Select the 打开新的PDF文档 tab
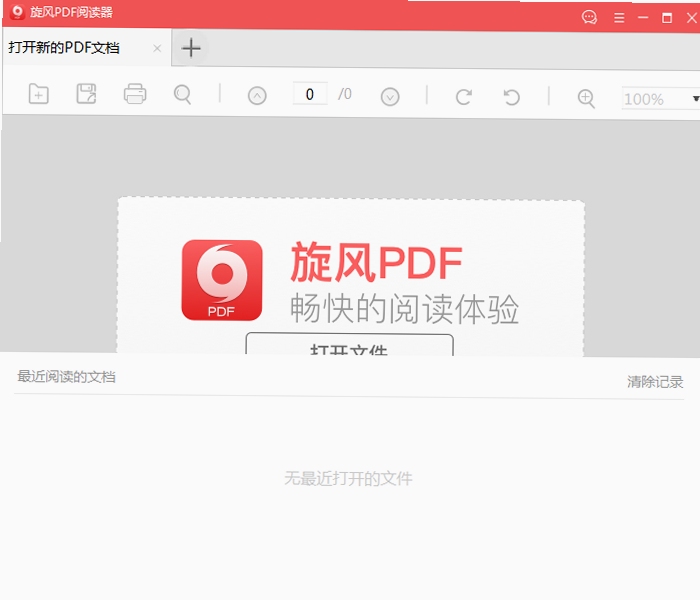This screenshot has height=600, width=700. point(87,48)
